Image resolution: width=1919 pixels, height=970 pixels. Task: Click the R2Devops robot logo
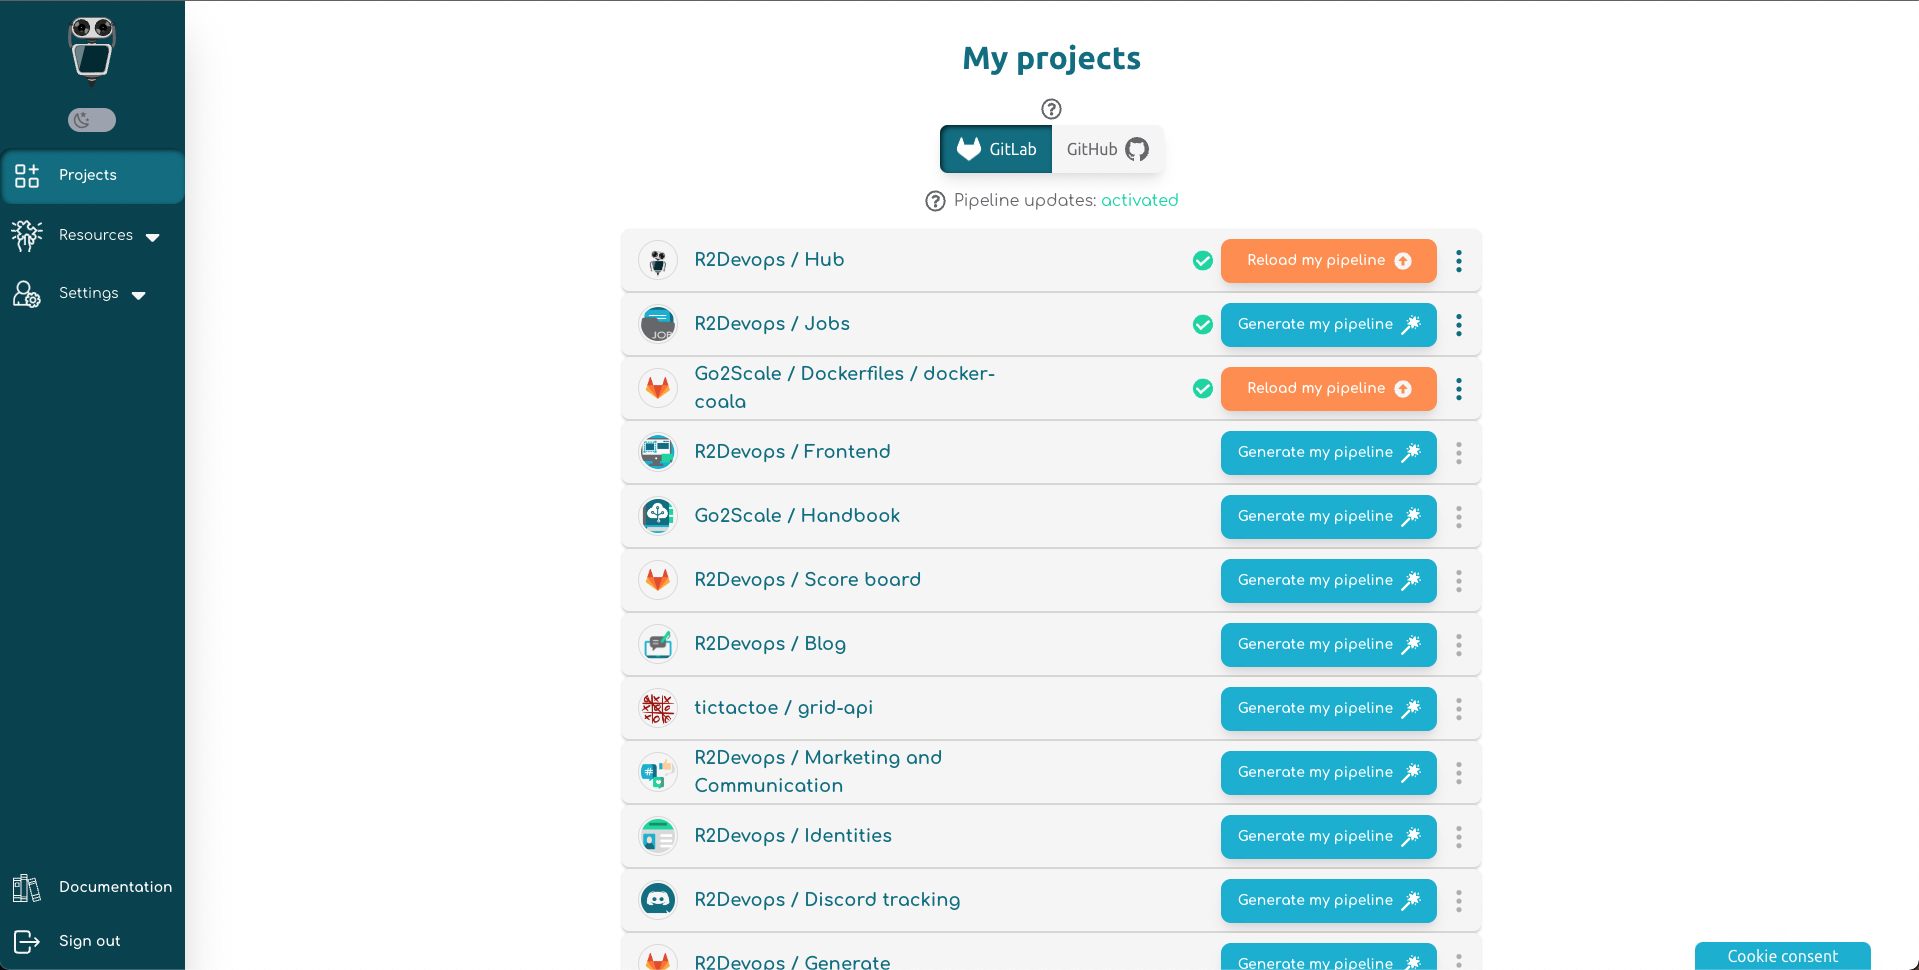(x=91, y=50)
